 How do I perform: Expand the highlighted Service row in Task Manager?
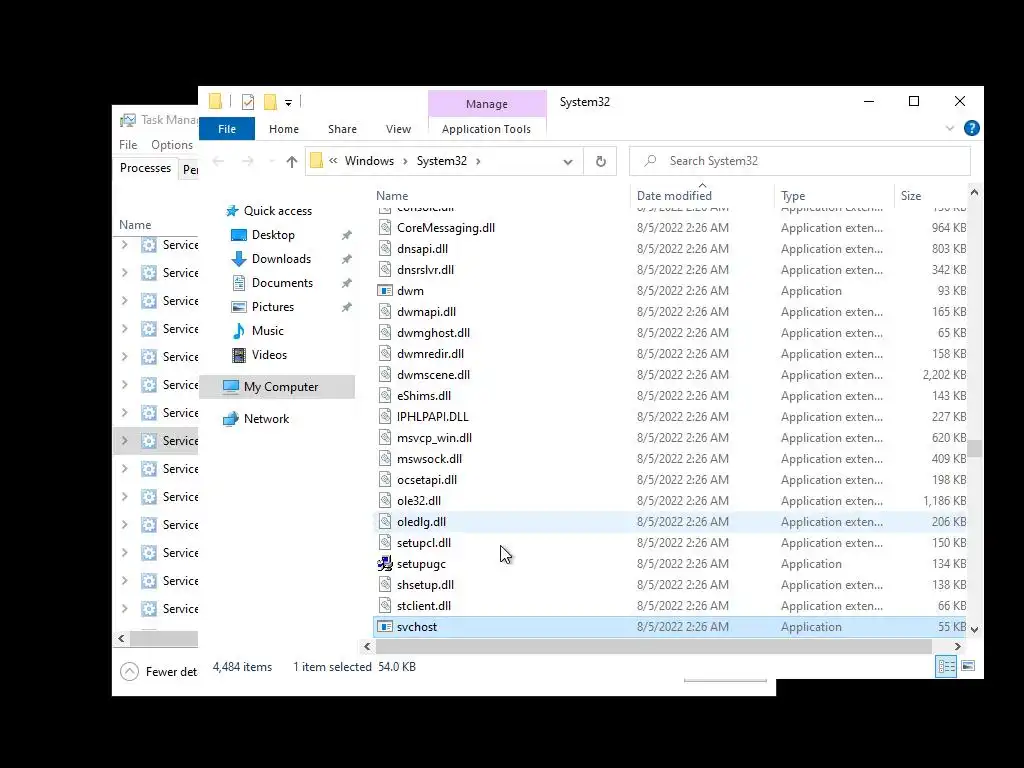[x=124, y=441]
